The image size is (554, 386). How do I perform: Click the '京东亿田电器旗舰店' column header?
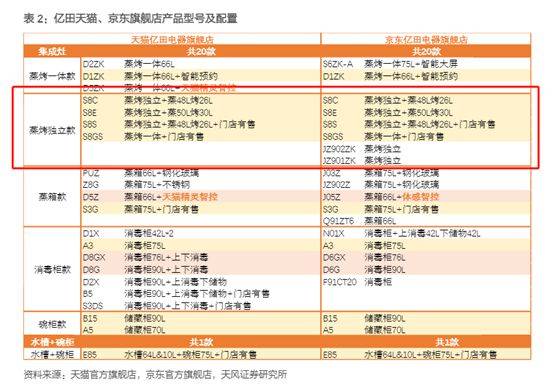click(426, 39)
